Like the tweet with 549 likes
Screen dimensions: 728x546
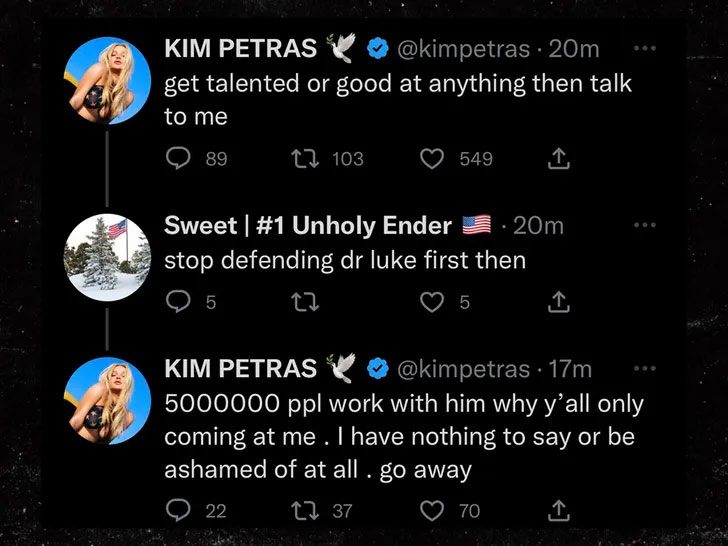(432, 159)
